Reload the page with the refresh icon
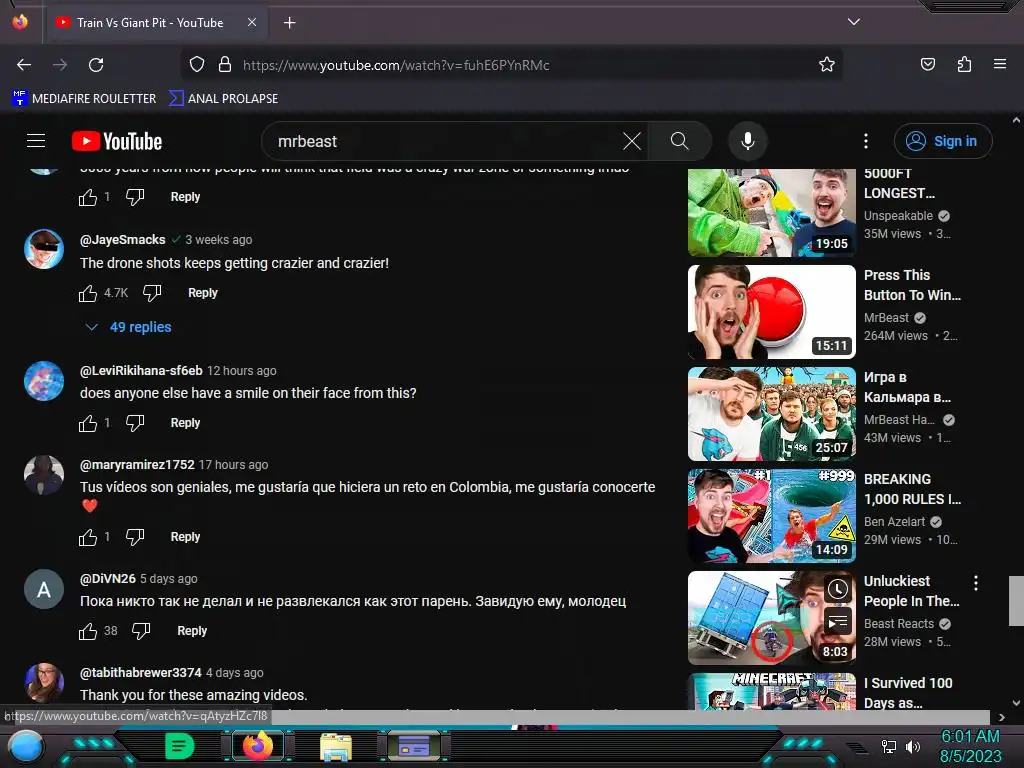The height and width of the screenshot is (768, 1024). (x=96, y=65)
